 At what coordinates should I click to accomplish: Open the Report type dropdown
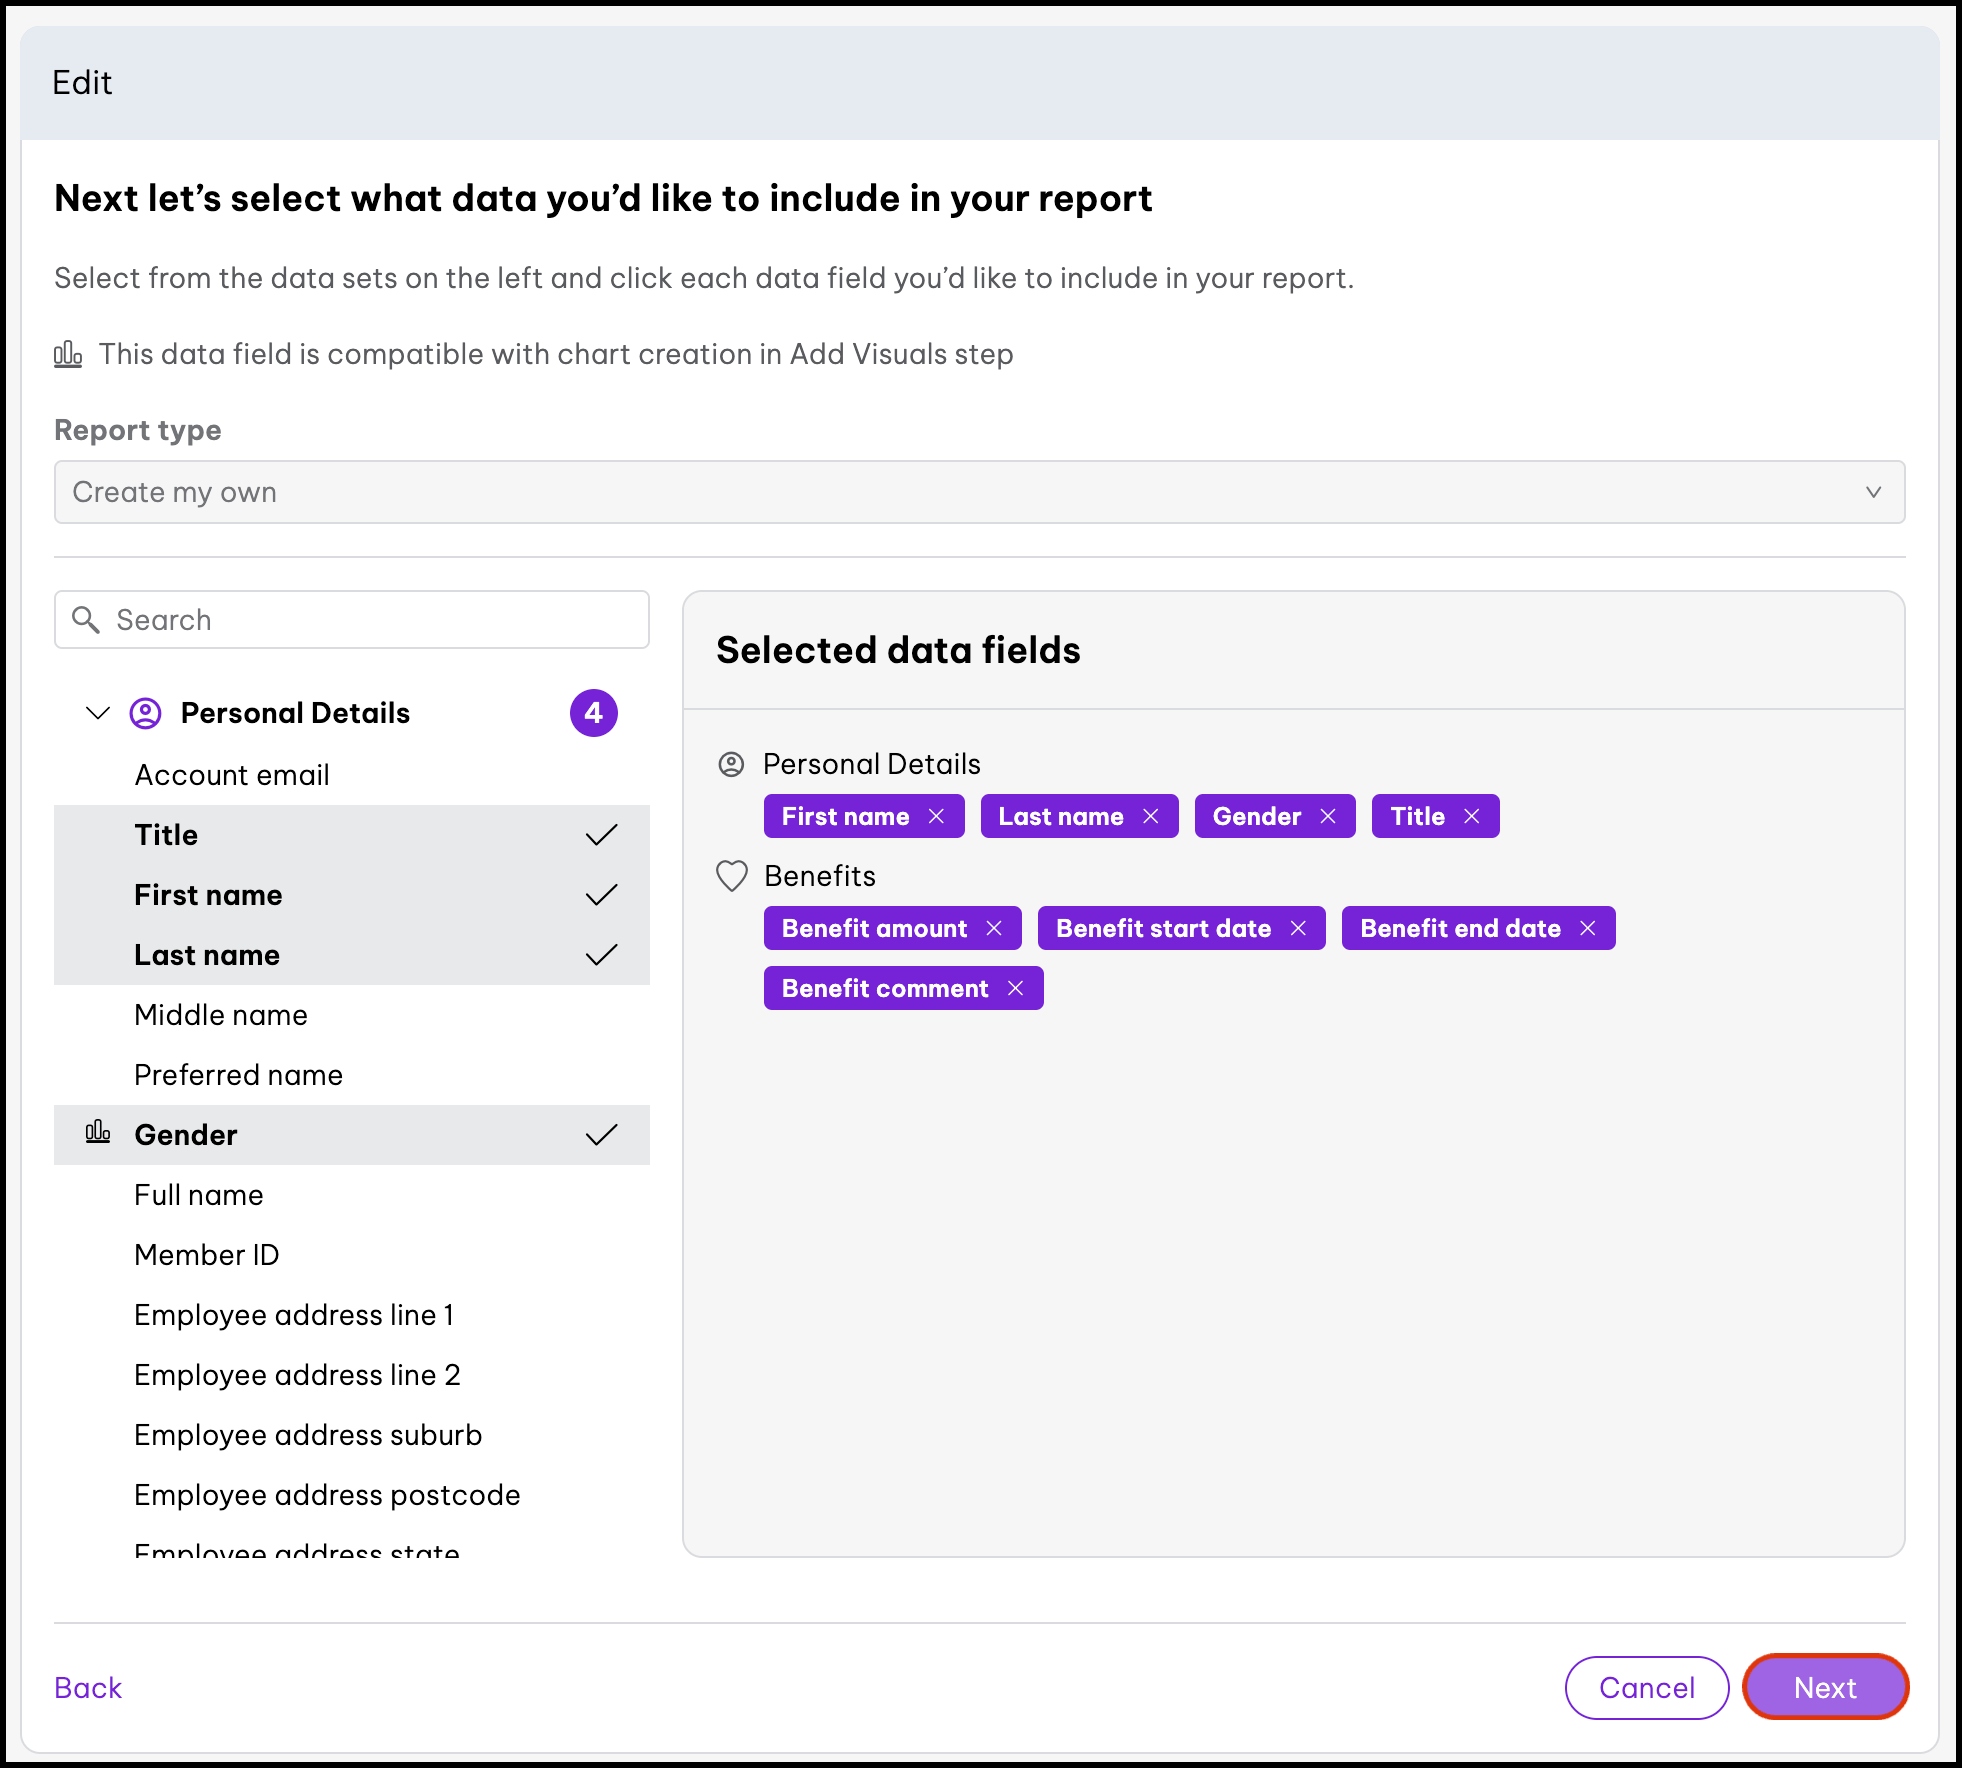[x=979, y=492]
